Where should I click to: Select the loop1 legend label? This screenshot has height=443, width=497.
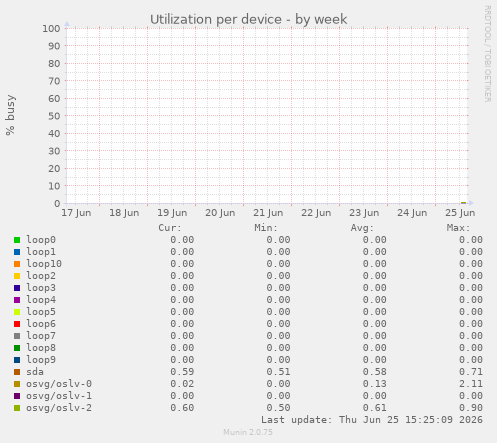coord(41,252)
